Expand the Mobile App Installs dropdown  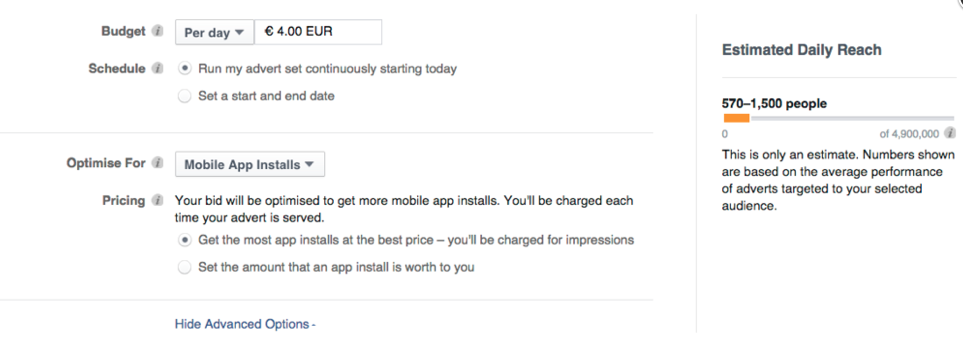250,165
